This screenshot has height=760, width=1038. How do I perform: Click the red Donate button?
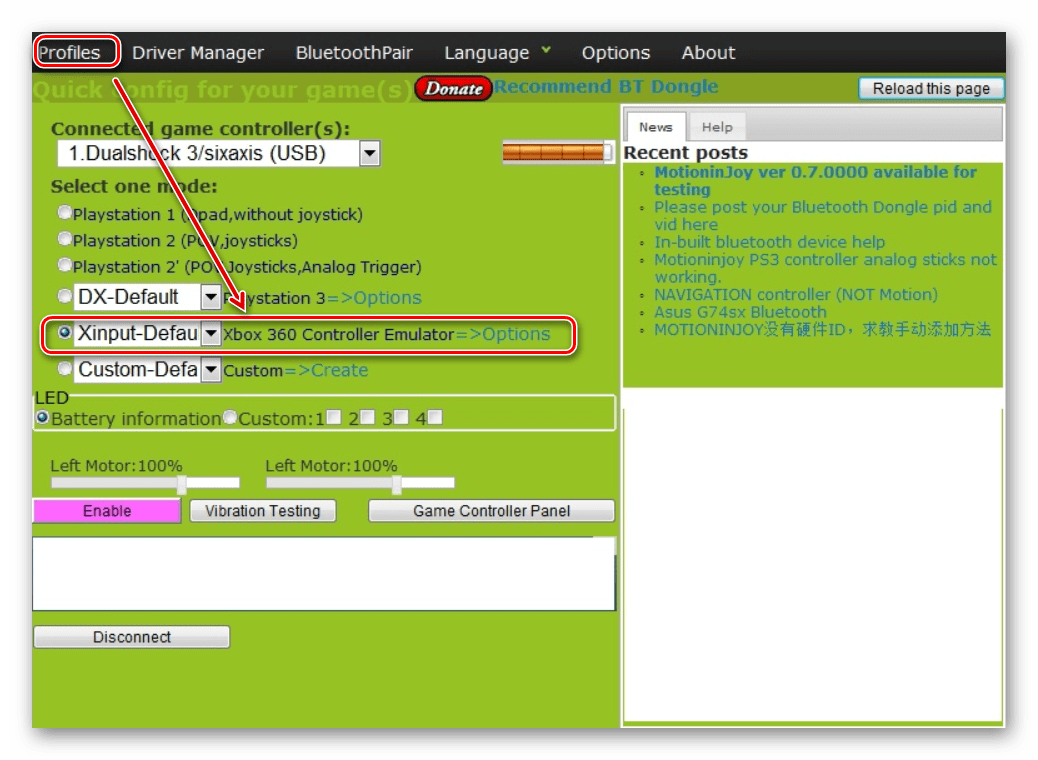tap(454, 88)
